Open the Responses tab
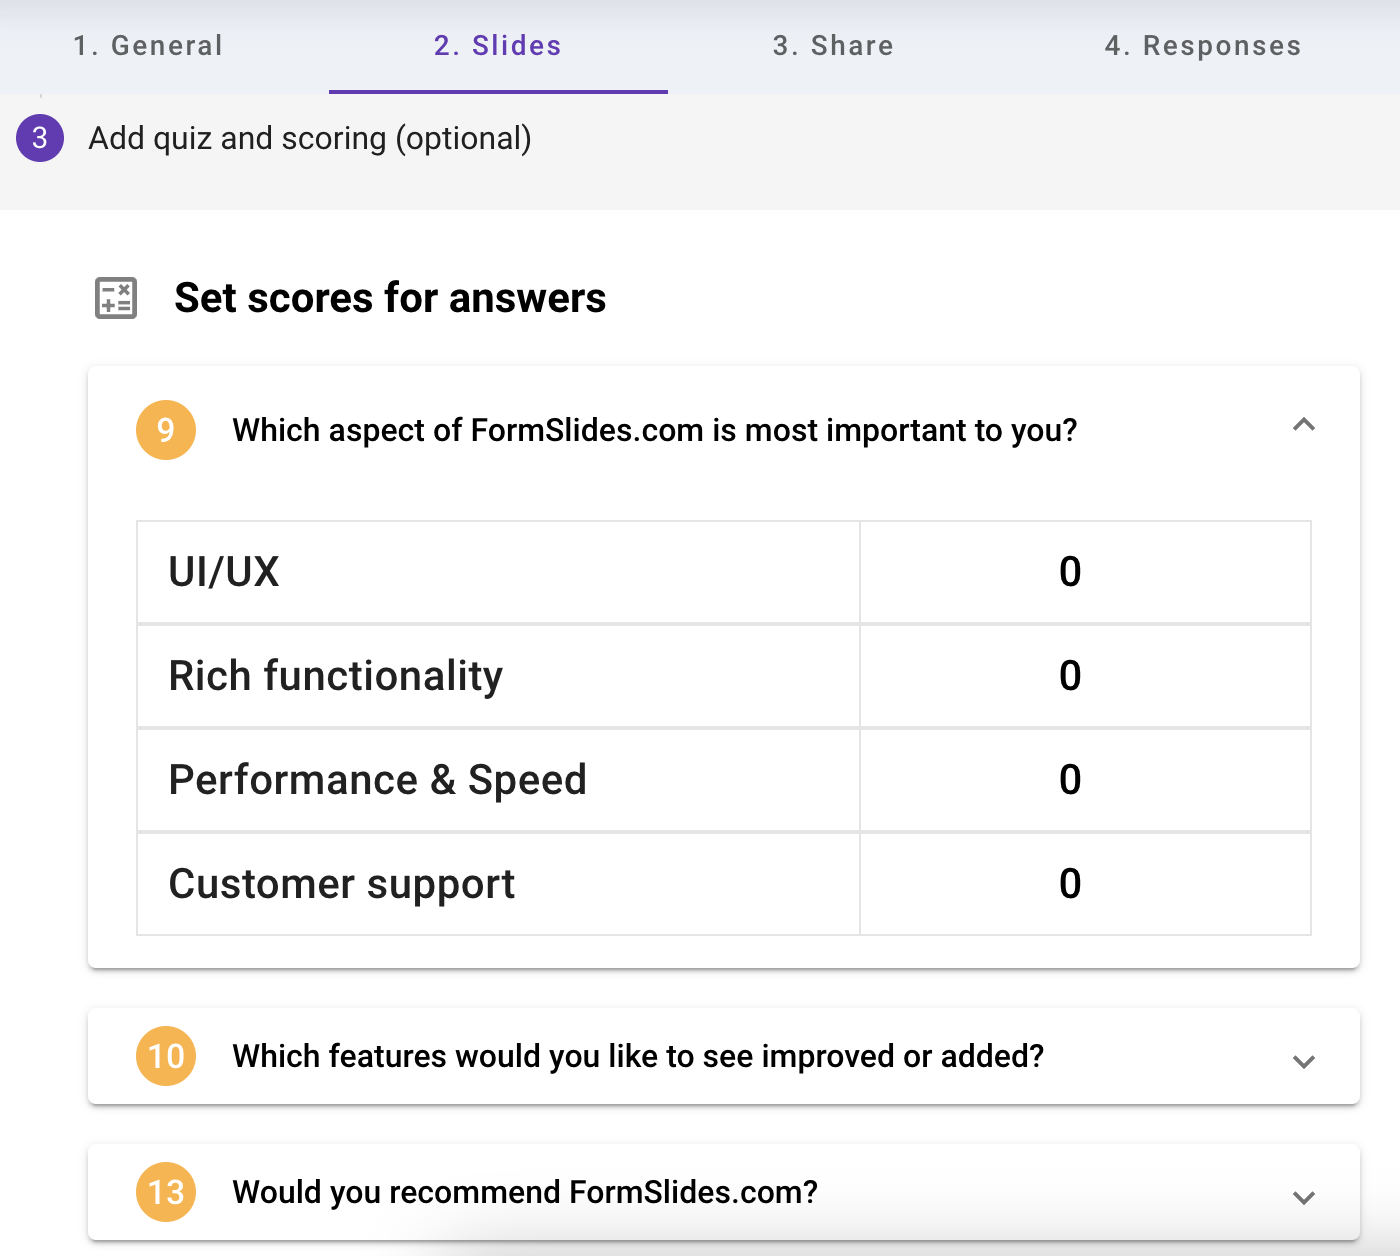Image resolution: width=1400 pixels, height=1256 pixels. [x=1203, y=46]
